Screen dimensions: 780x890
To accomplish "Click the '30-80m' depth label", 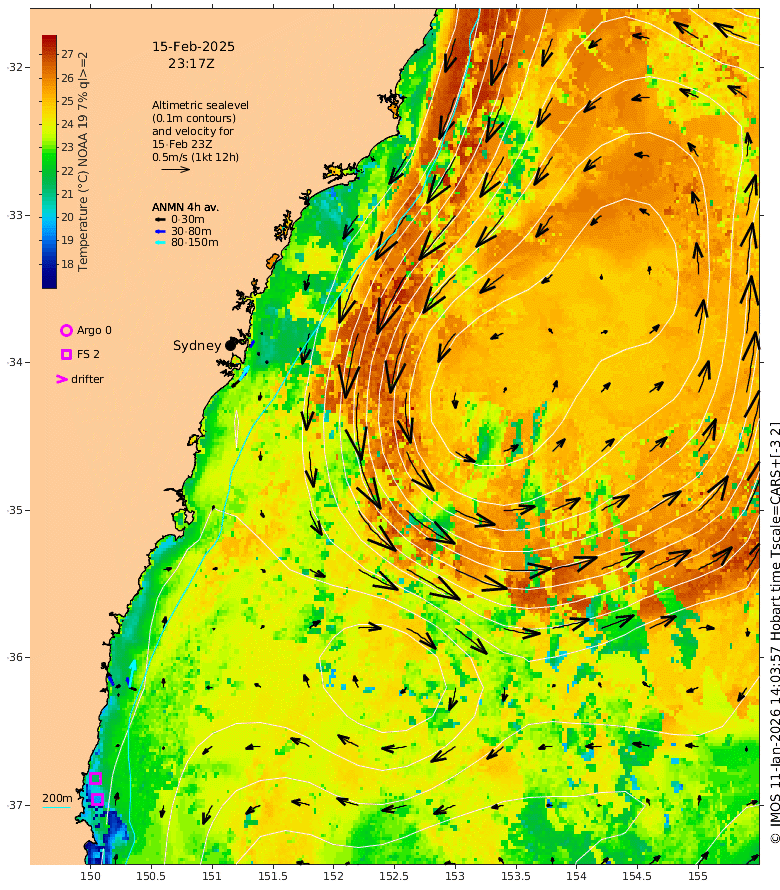I will [x=191, y=231].
